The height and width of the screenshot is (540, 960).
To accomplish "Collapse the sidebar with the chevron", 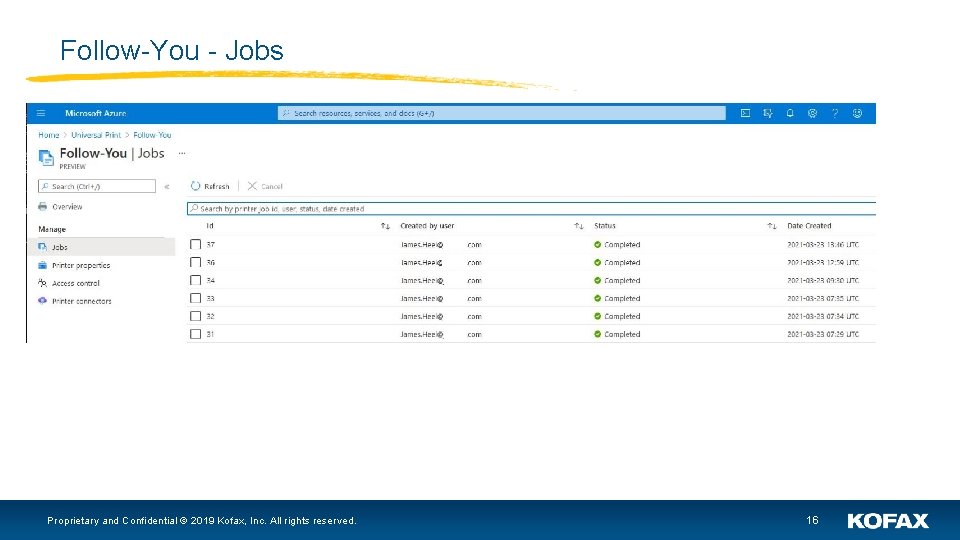I will (x=167, y=186).
